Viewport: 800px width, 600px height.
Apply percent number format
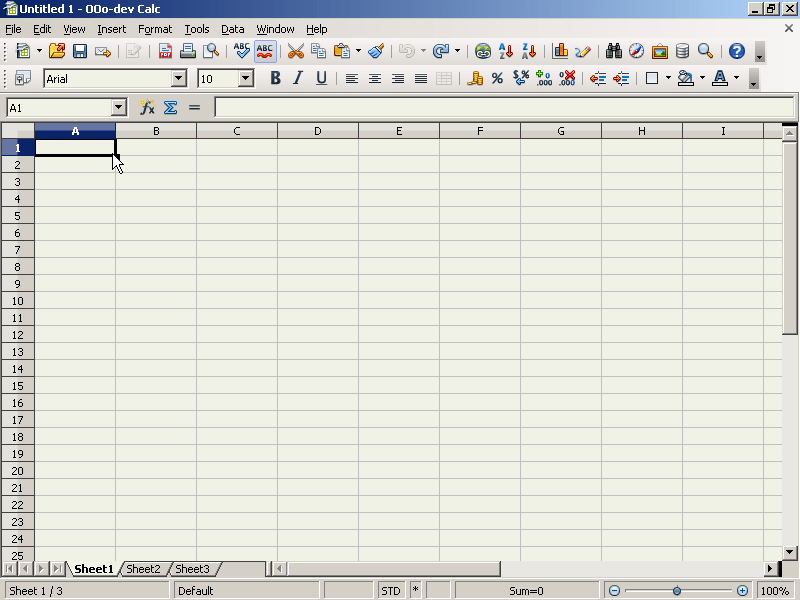pos(497,79)
